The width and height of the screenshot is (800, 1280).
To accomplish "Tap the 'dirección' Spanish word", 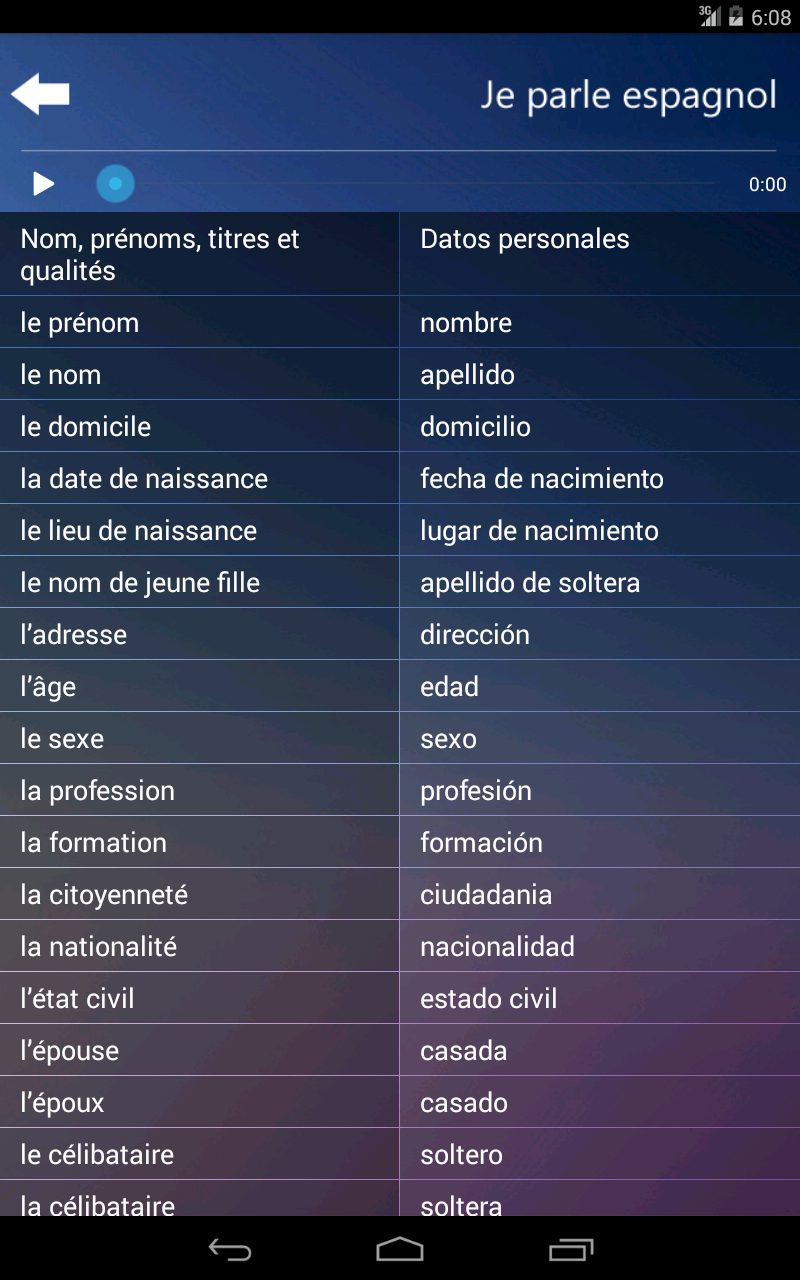I will click(475, 635).
